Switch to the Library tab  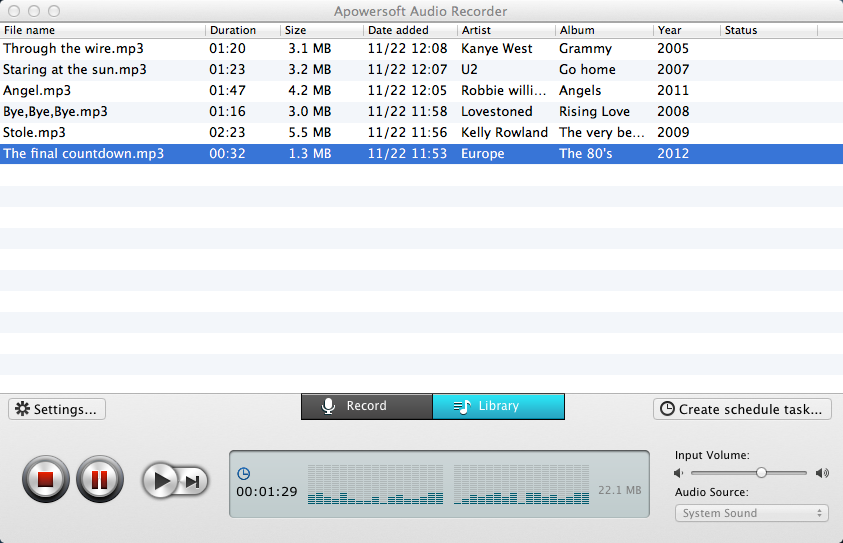[x=498, y=406]
